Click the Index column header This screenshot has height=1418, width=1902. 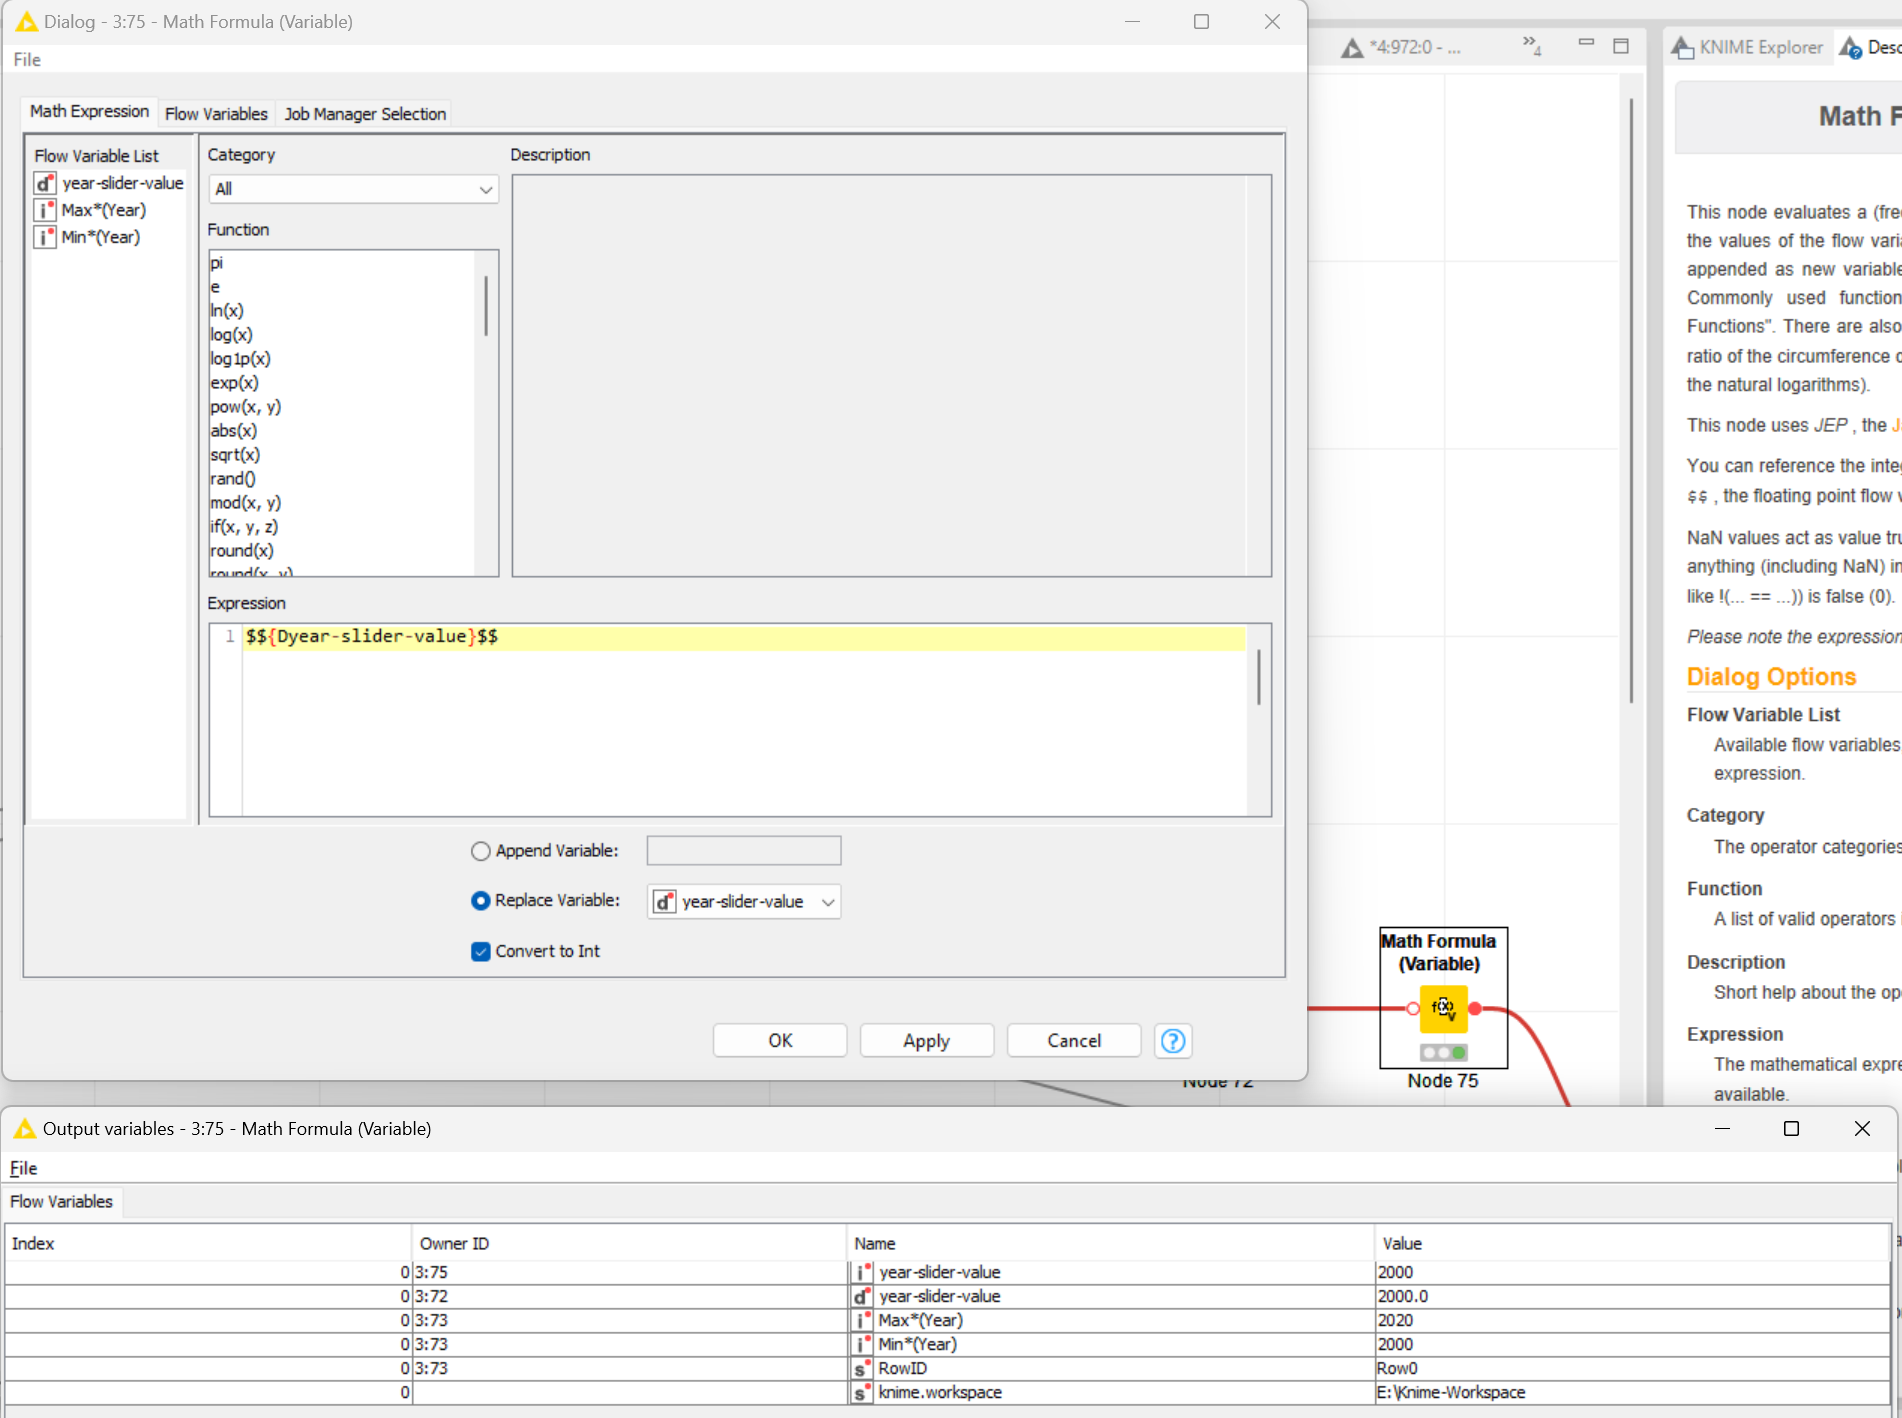(x=208, y=1244)
